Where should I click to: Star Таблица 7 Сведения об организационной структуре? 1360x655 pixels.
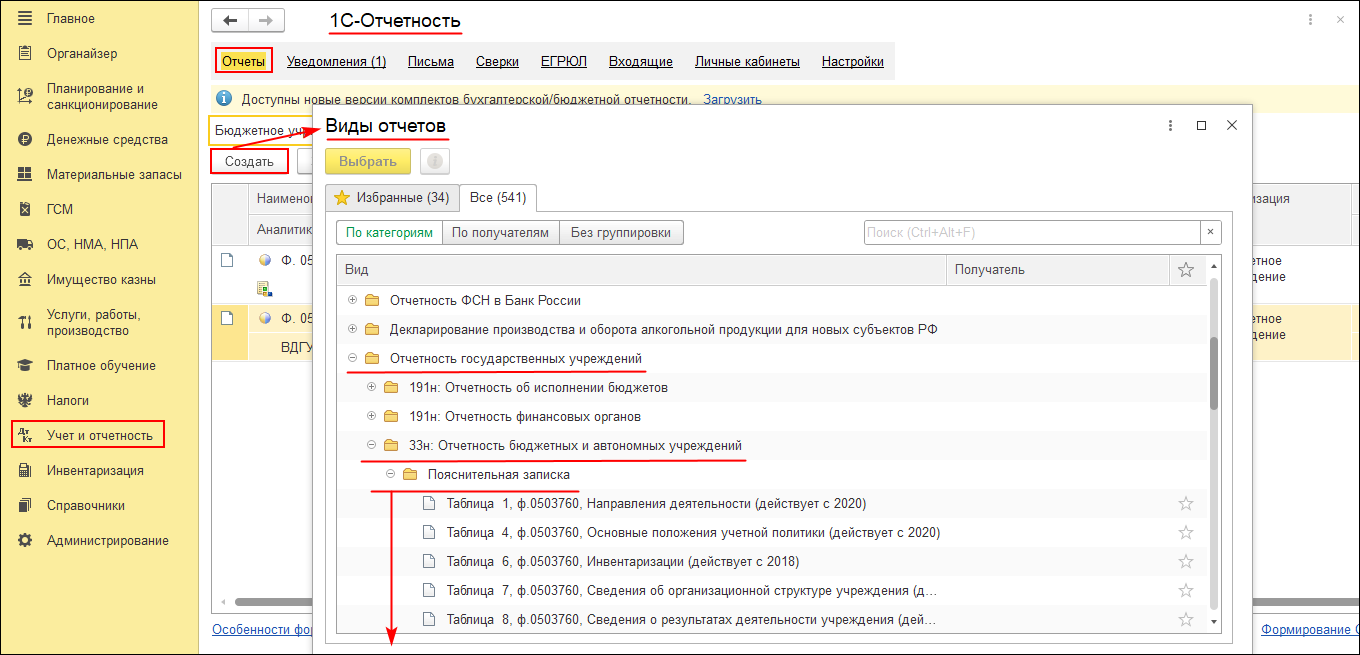[x=1186, y=591]
